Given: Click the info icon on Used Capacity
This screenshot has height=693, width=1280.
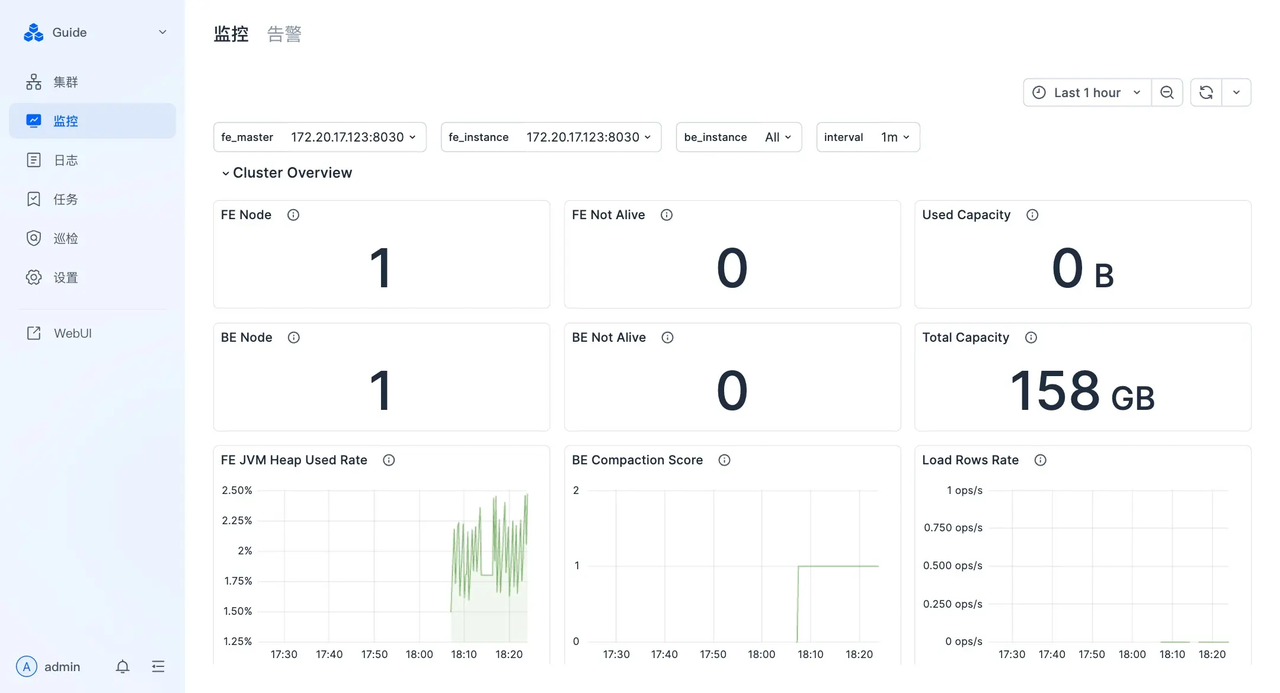Looking at the screenshot, I should [1032, 215].
